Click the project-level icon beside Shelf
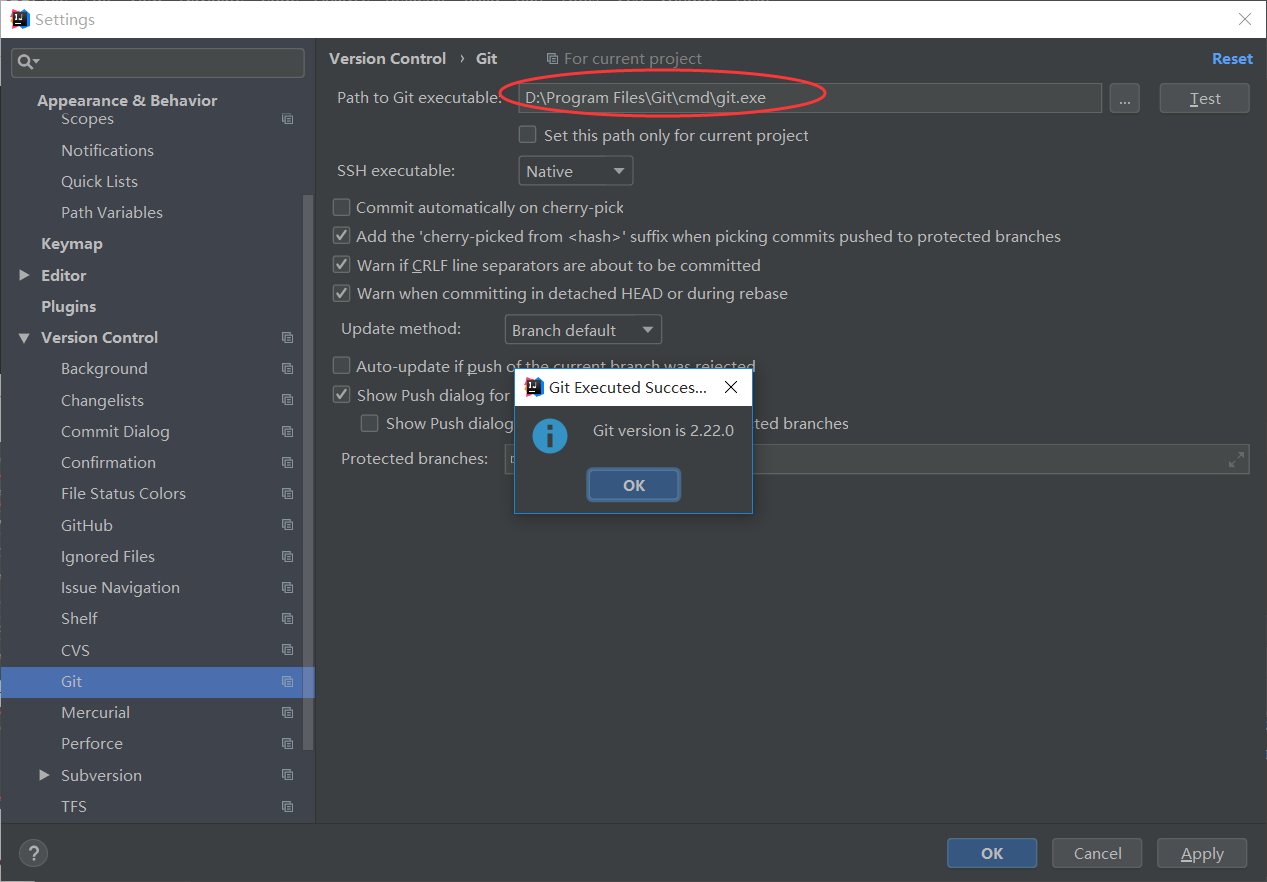1267x882 pixels. [287, 619]
